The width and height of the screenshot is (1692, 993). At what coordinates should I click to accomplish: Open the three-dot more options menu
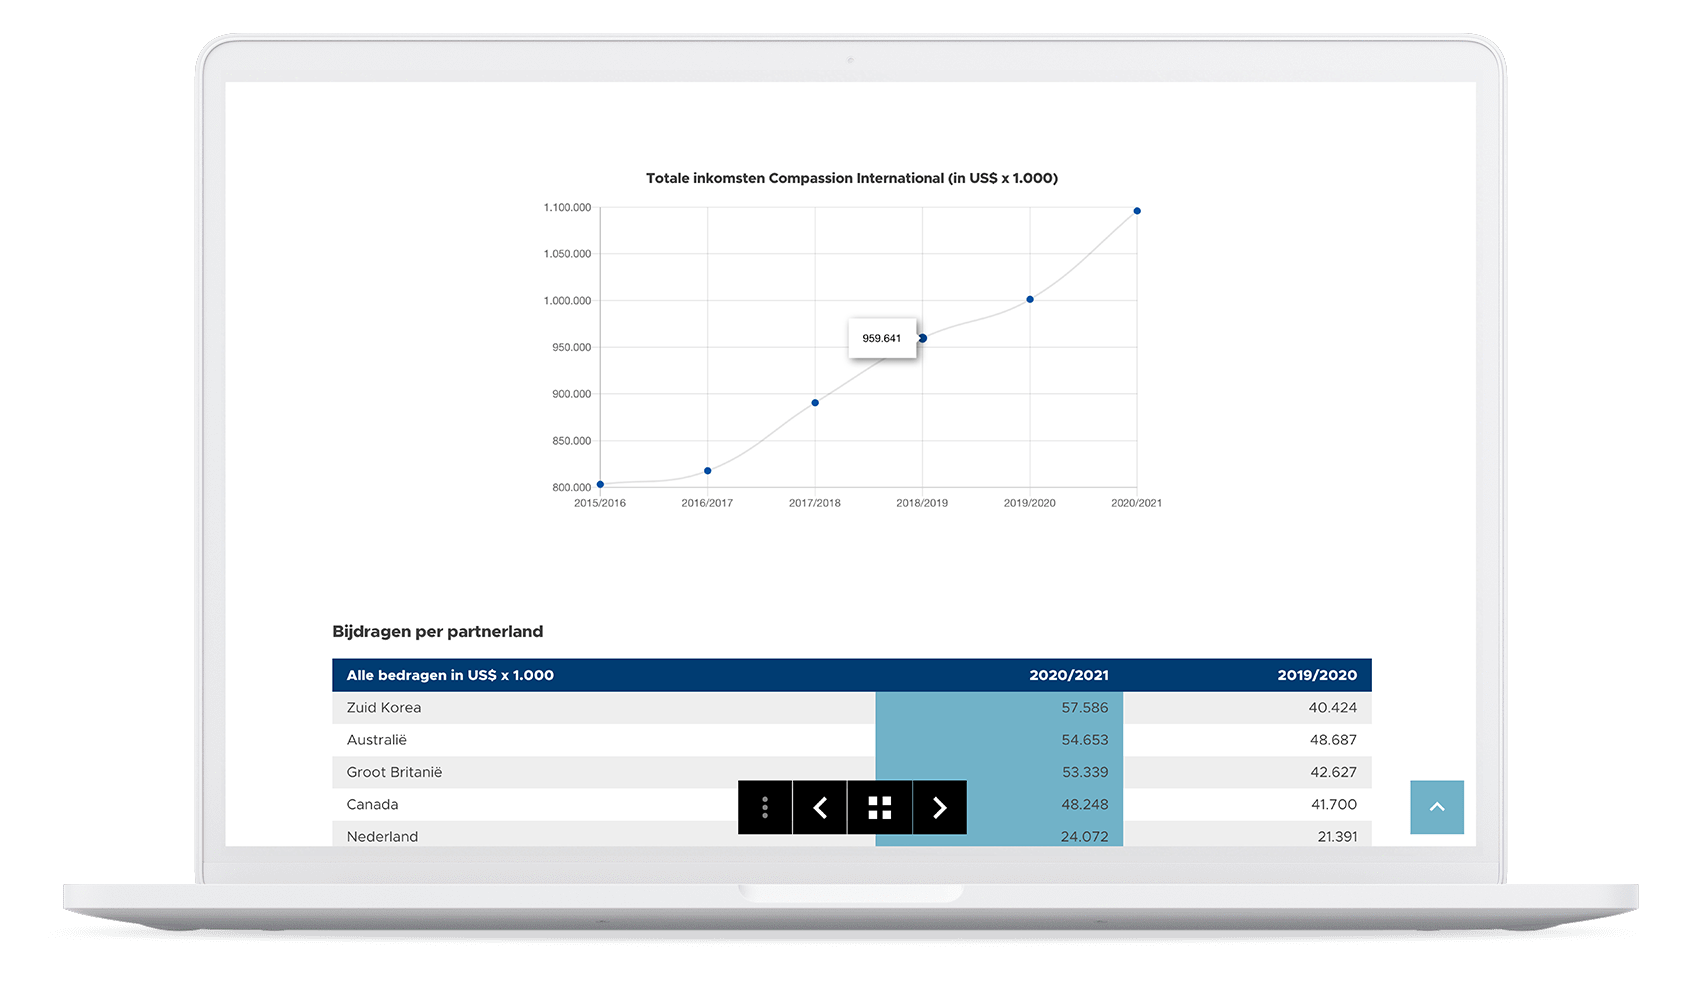(x=765, y=807)
